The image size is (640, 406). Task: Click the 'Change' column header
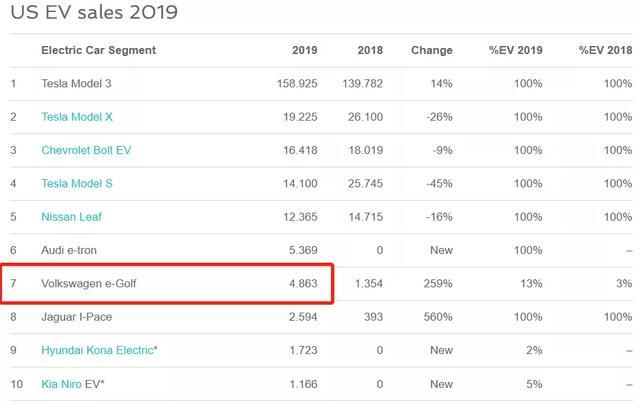coord(432,50)
